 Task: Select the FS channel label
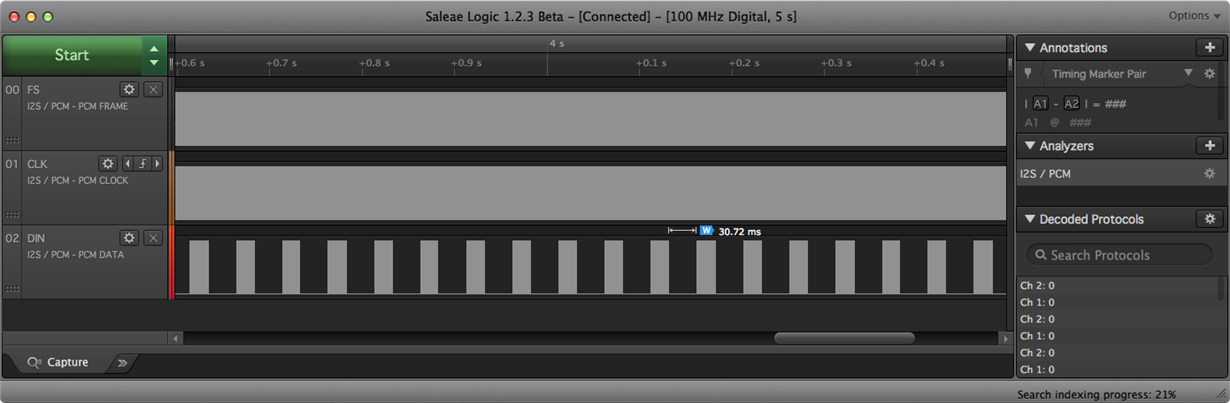coord(34,90)
